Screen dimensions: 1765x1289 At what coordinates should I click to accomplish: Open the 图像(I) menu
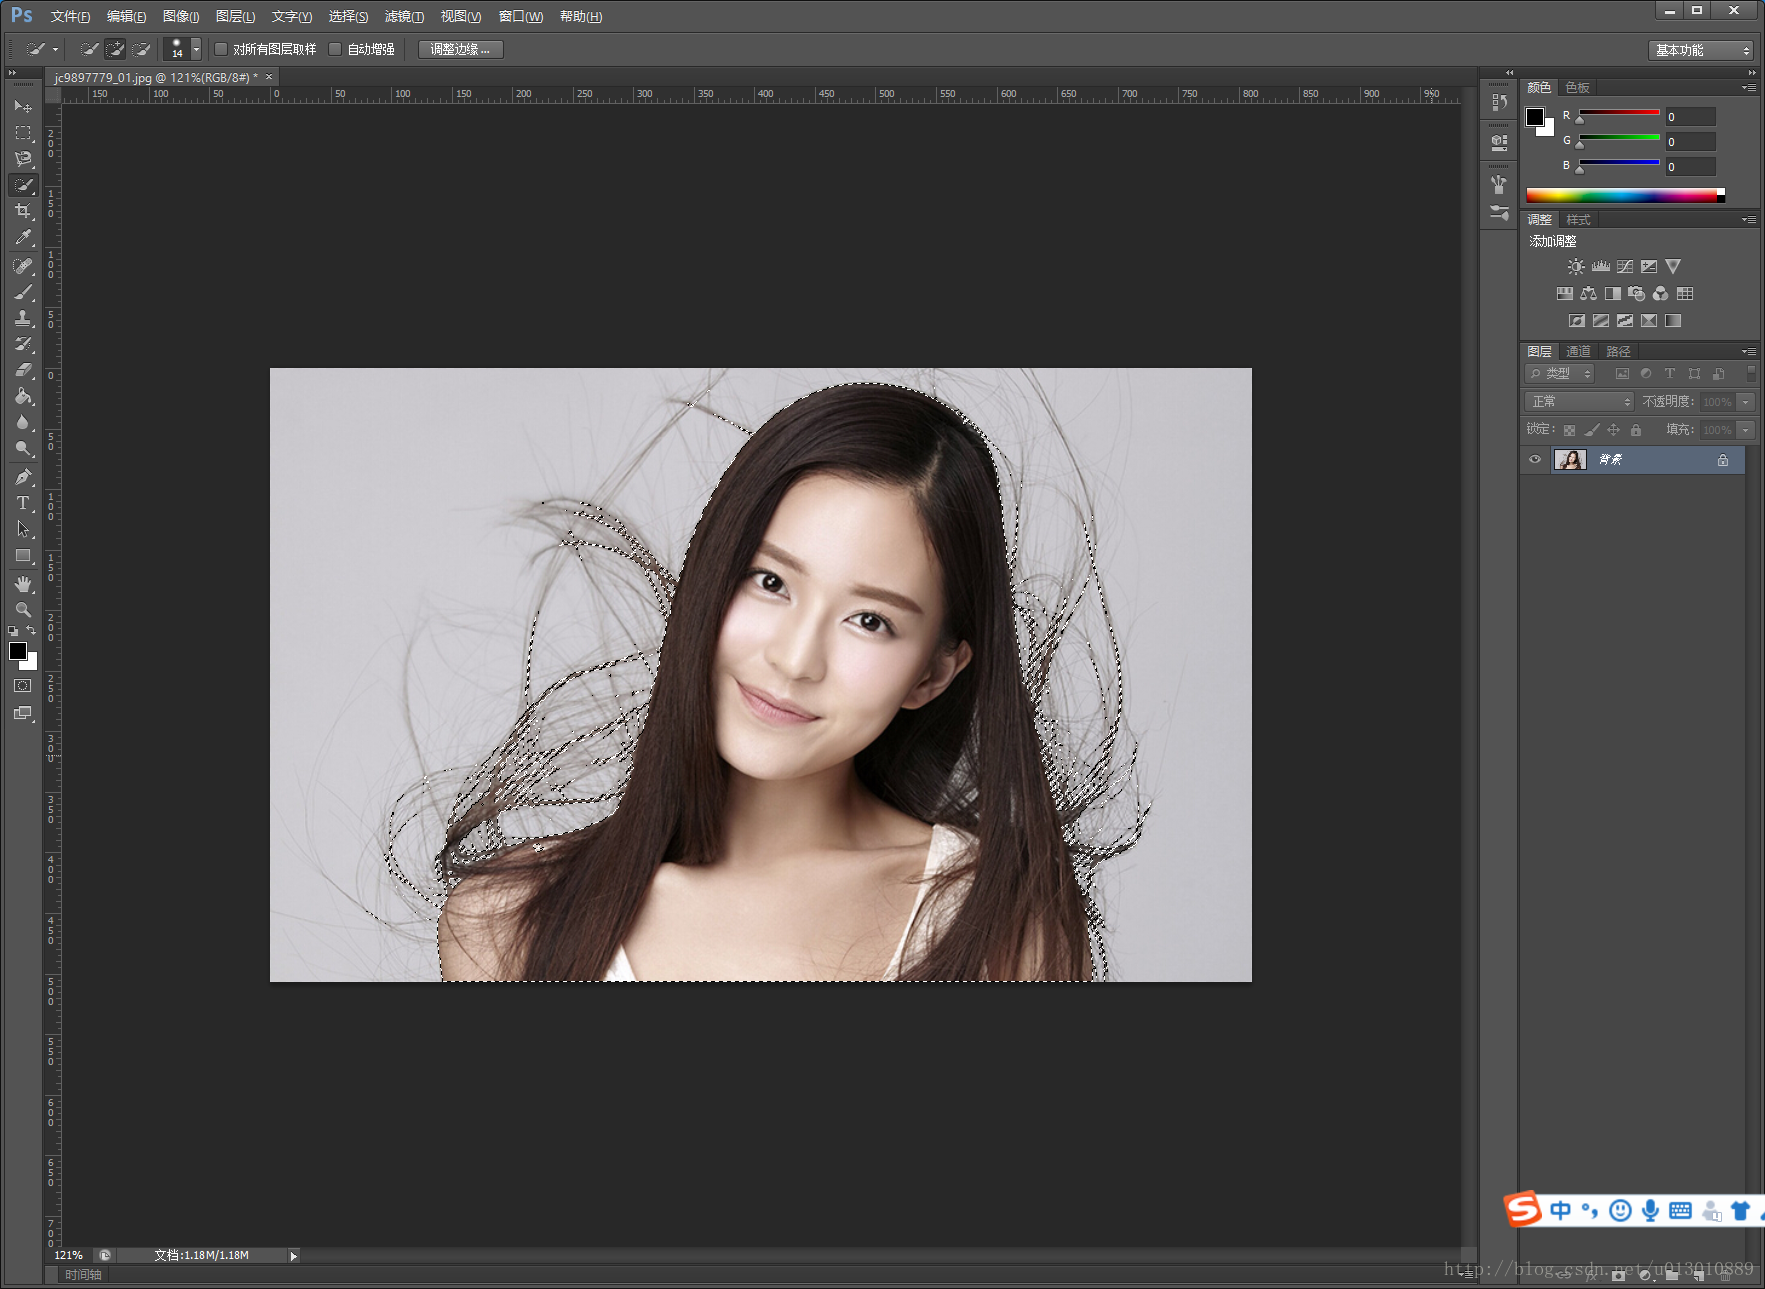coord(180,16)
